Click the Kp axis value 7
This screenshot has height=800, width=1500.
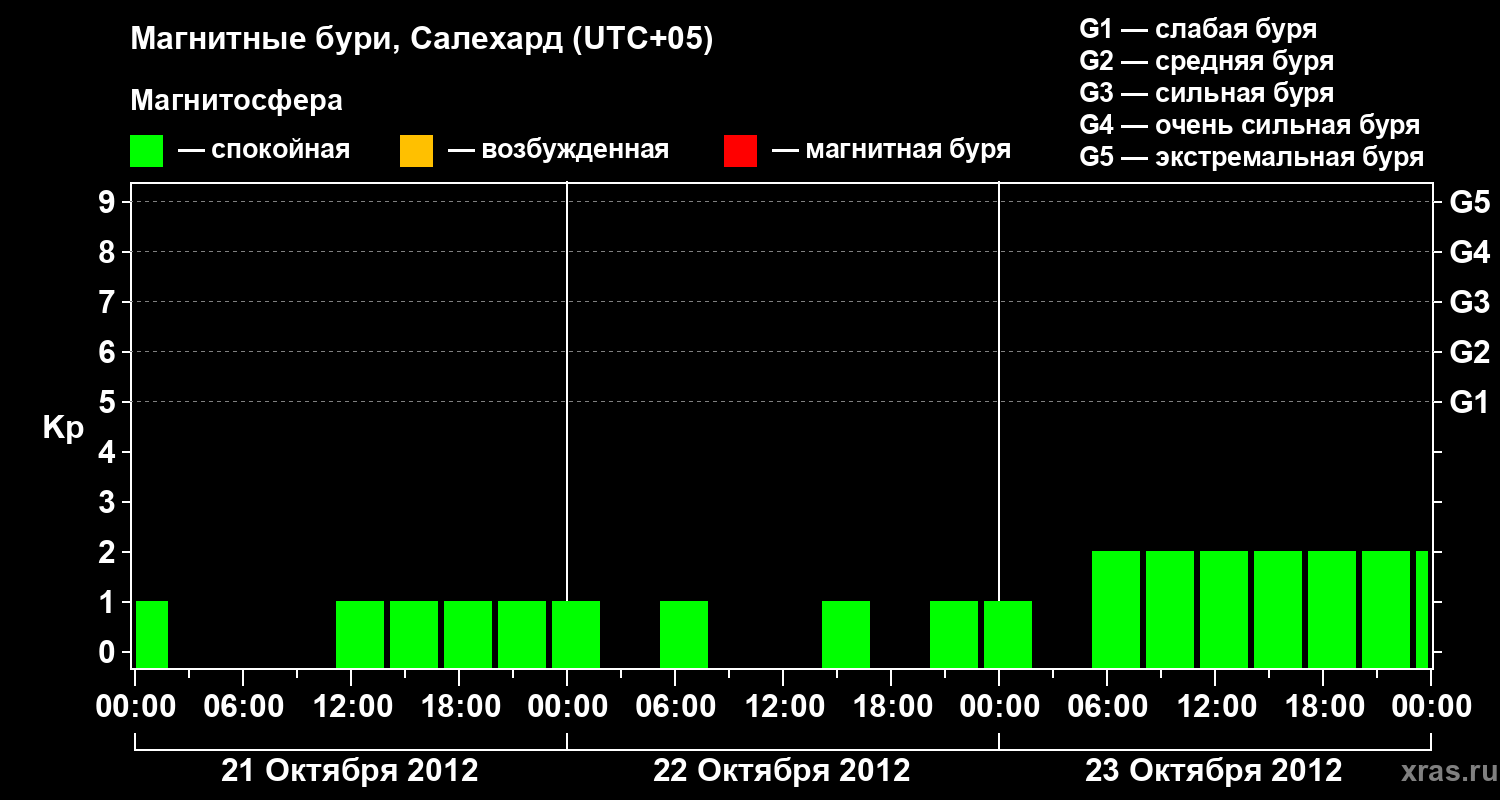coord(109,302)
